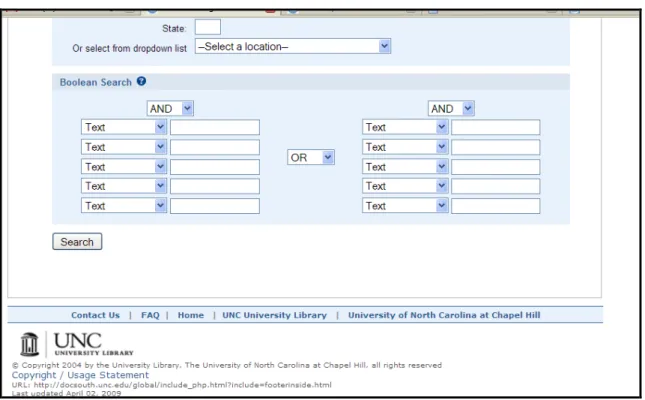Click fourth search term field, left group

click(215, 186)
